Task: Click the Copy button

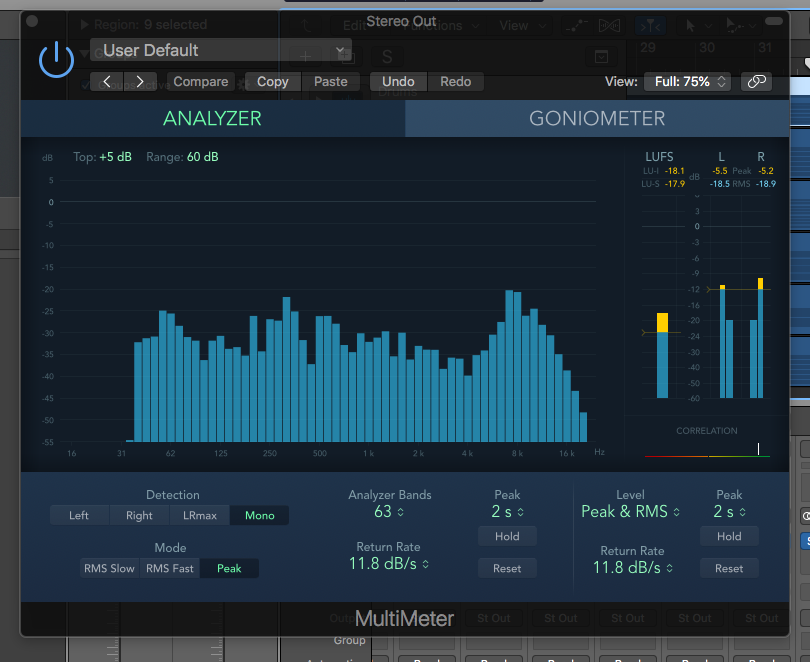Action: click(x=273, y=82)
